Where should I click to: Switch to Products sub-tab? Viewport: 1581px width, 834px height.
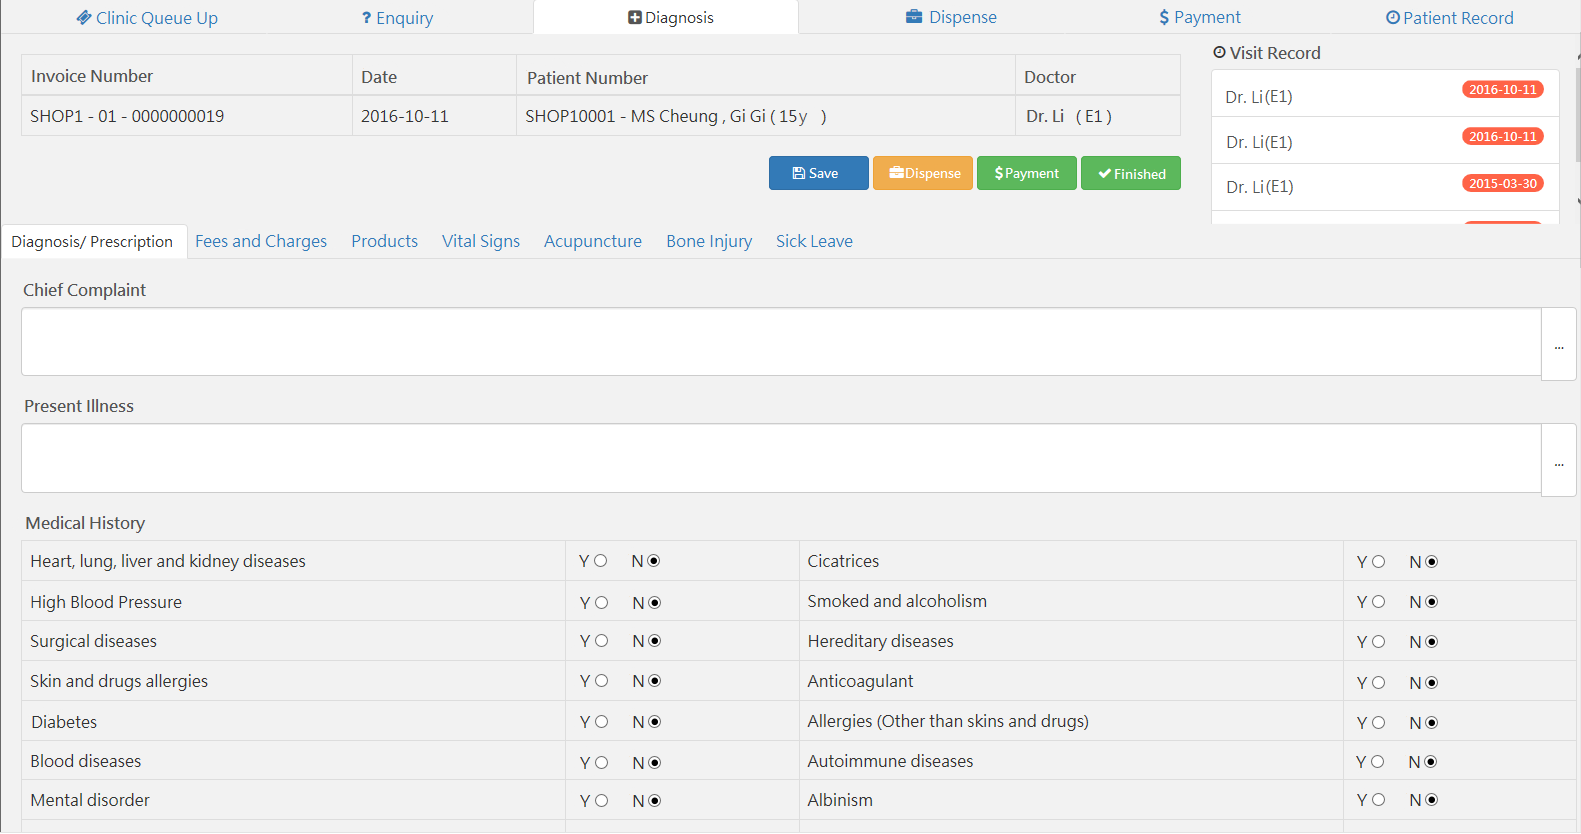pos(384,241)
